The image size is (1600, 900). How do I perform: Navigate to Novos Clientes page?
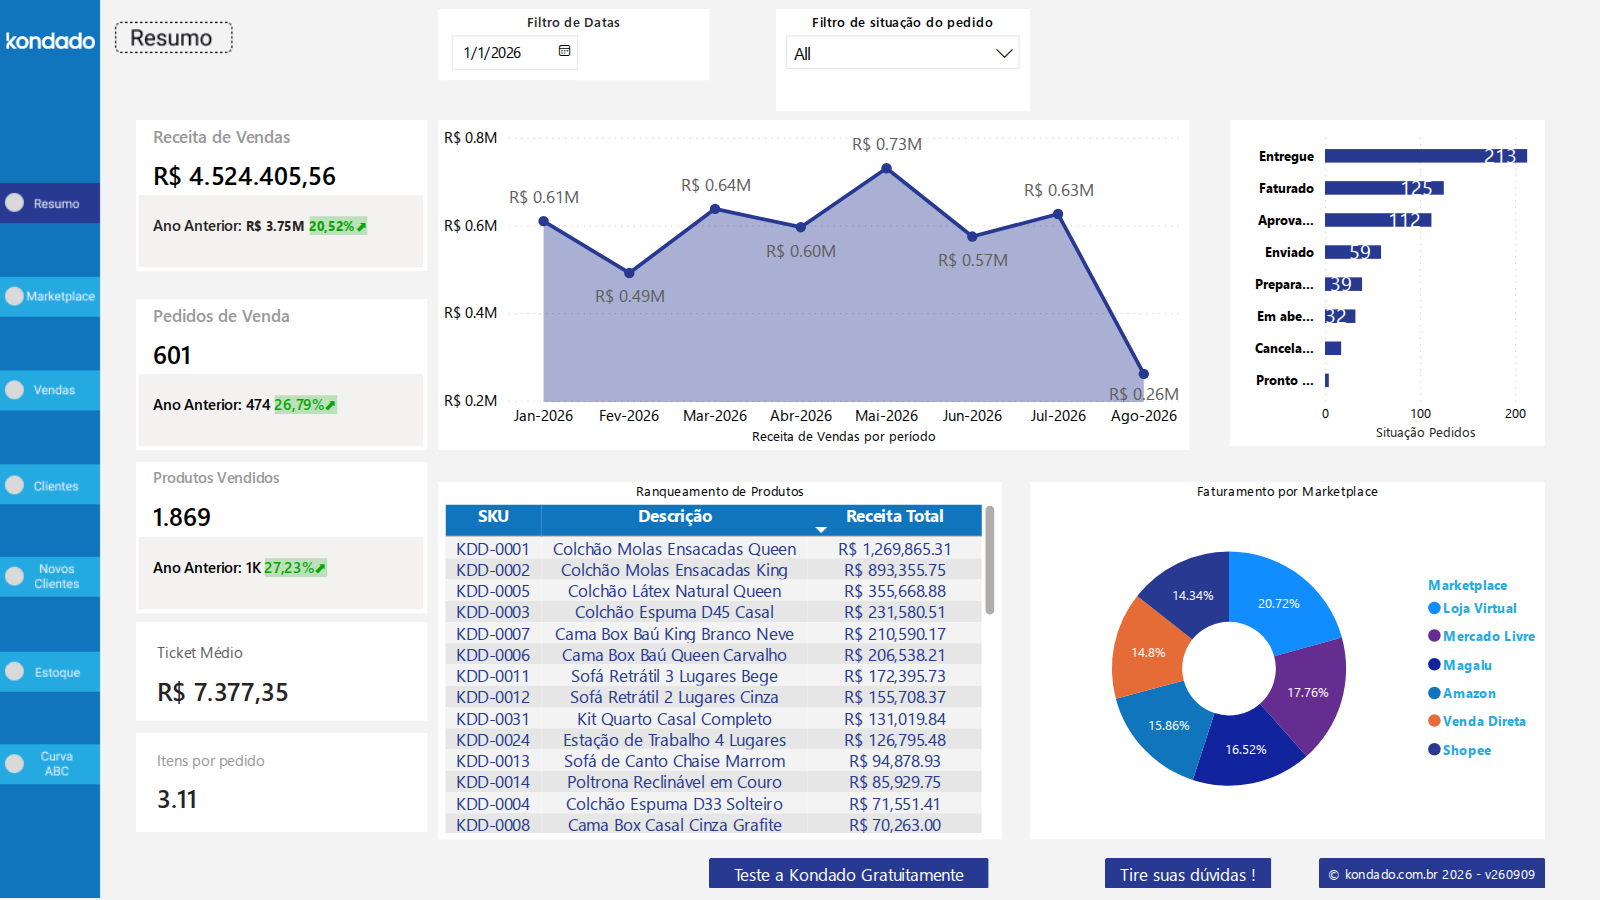(50, 577)
